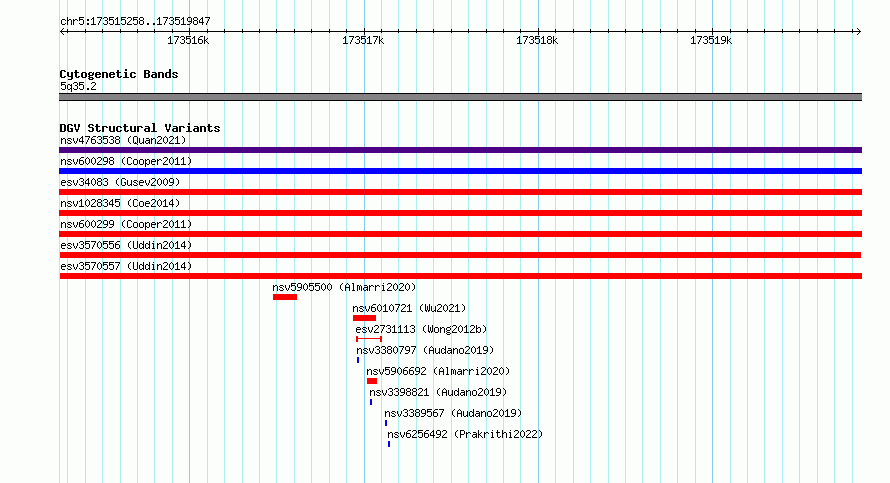Click the DGV Structural Variants track title

click(140, 128)
